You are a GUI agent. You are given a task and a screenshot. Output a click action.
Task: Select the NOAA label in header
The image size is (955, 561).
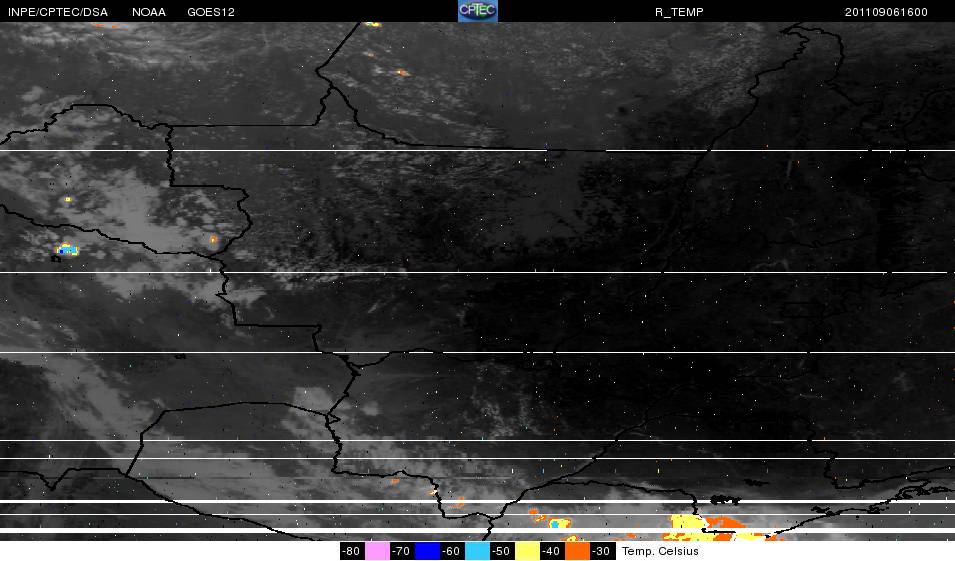150,12
